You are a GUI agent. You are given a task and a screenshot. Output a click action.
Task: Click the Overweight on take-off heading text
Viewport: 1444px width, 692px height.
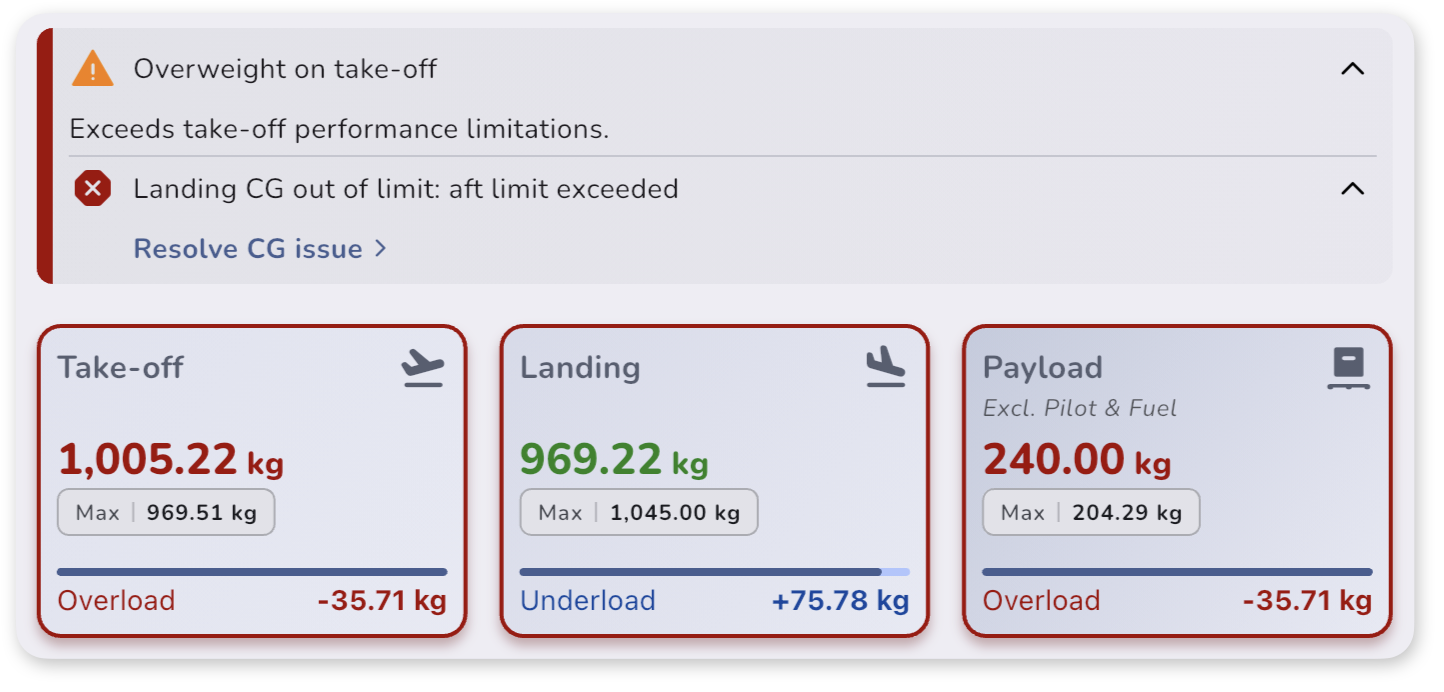285,69
